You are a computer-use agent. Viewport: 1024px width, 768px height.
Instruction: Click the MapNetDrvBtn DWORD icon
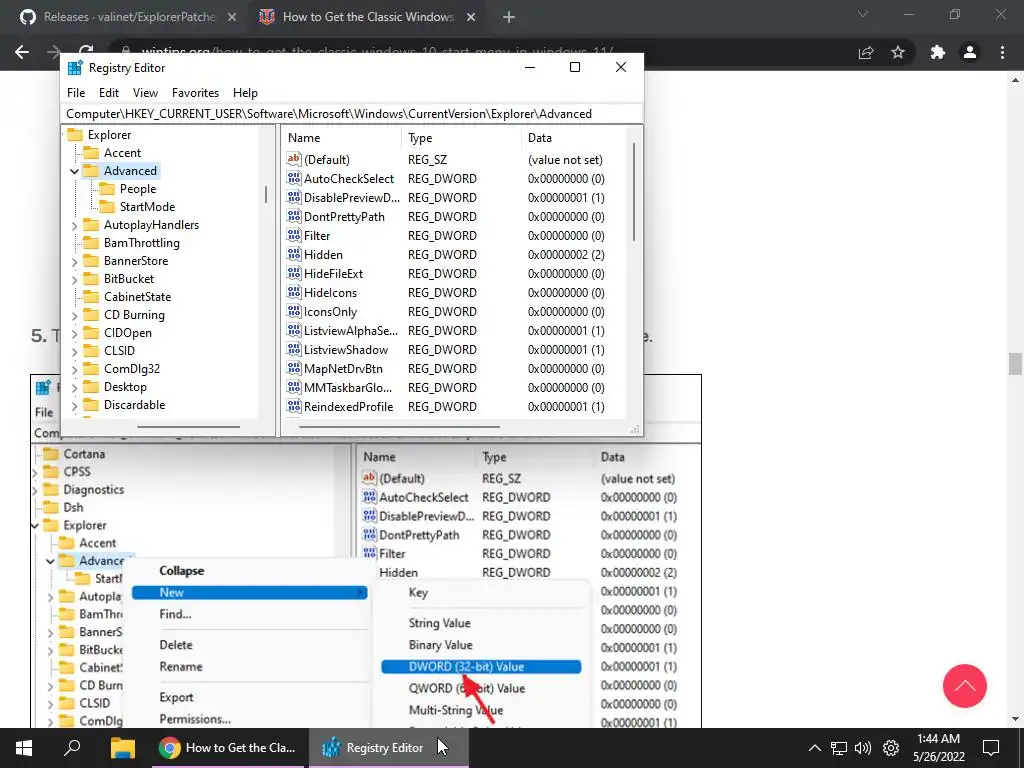pyautogui.click(x=294, y=368)
